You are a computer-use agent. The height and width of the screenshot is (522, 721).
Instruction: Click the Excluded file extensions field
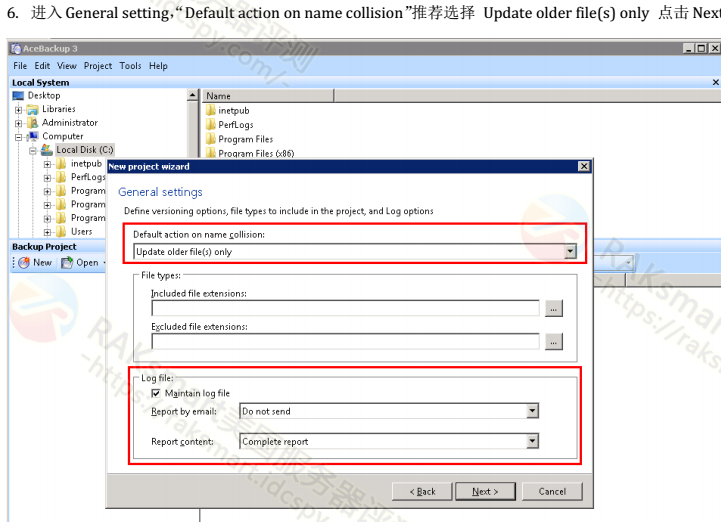pyautogui.click(x=345, y=342)
